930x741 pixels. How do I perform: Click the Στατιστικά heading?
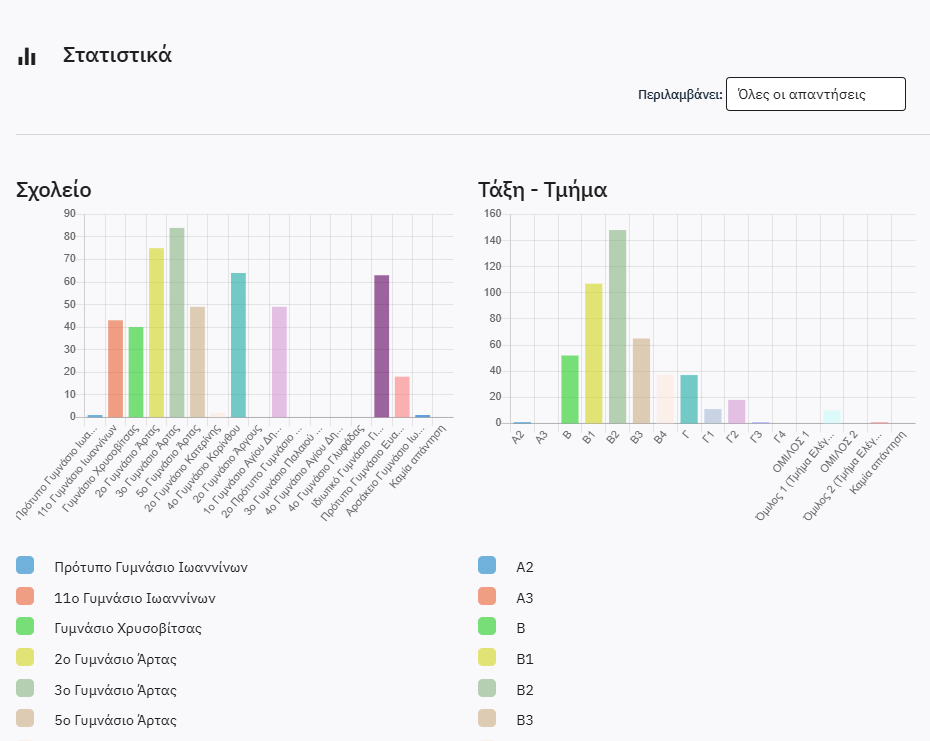(117, 55)
